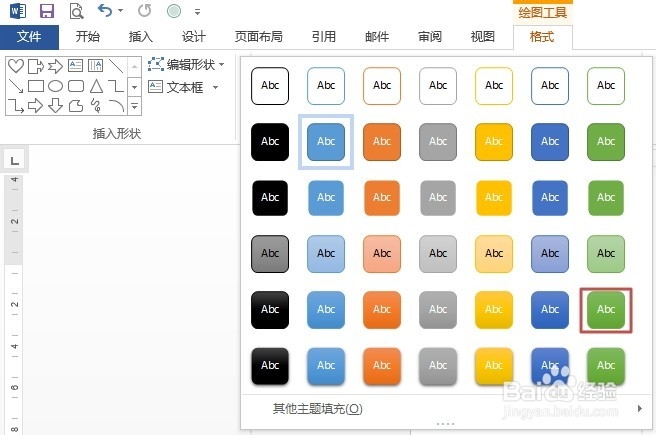This screenshot has width=656, height=435.
Task: Apply white-fill gold outline Abc style
Action: click(494, 86)
